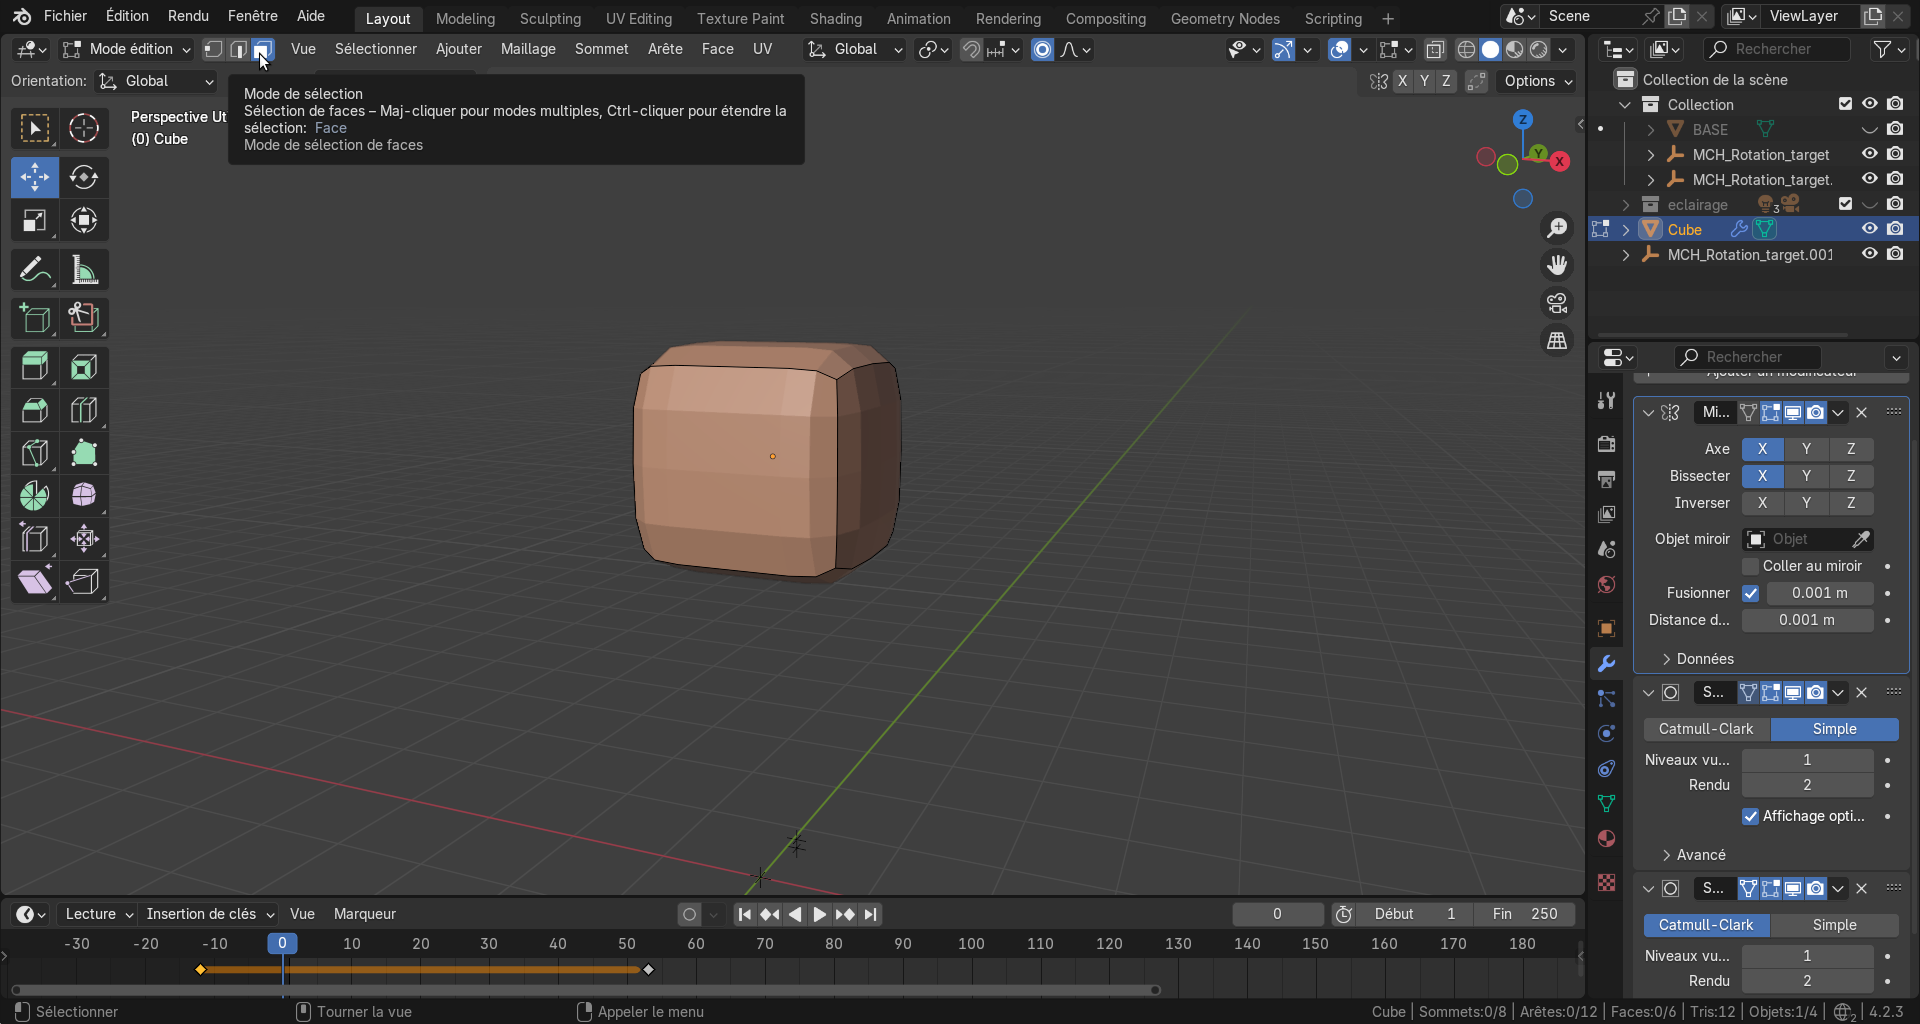Viewport: 1920px width, 1024px height.
Task: Expand the Données section
Action: [1704, 659]
